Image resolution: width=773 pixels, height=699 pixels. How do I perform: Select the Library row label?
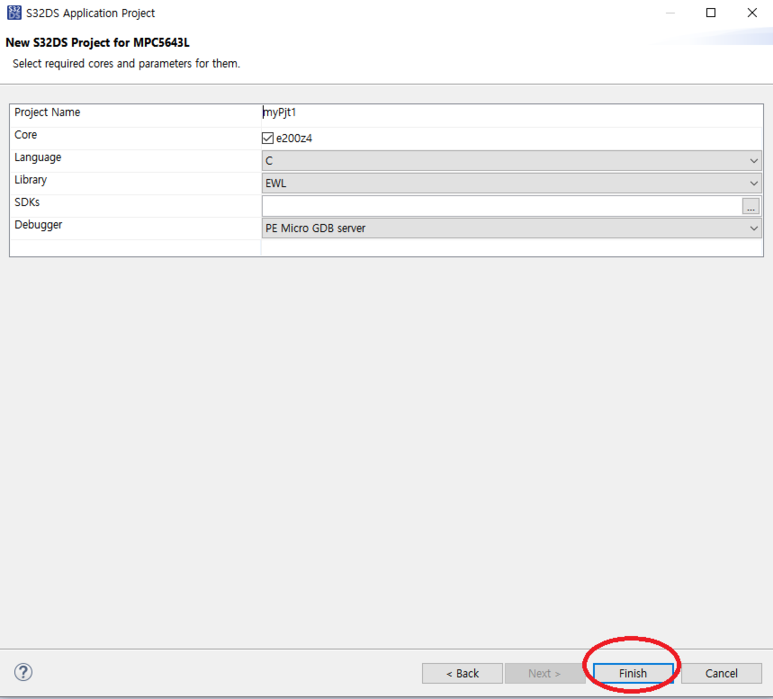tap(31, 180)
